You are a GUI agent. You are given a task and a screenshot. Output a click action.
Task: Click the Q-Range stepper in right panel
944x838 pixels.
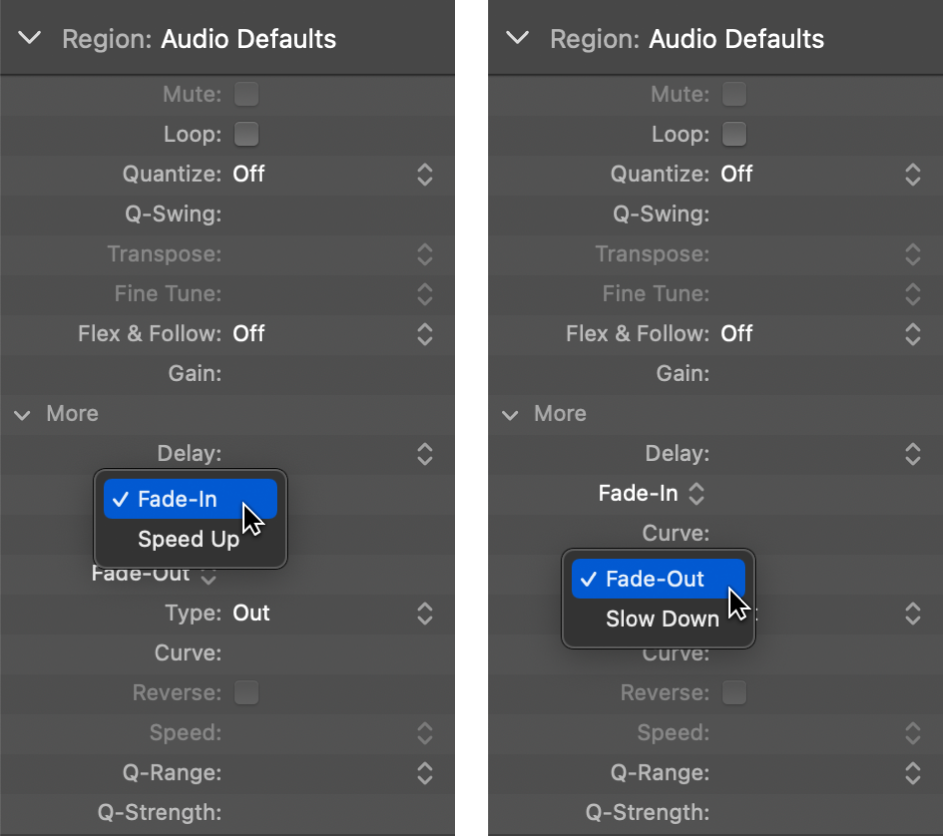(912, 773)
